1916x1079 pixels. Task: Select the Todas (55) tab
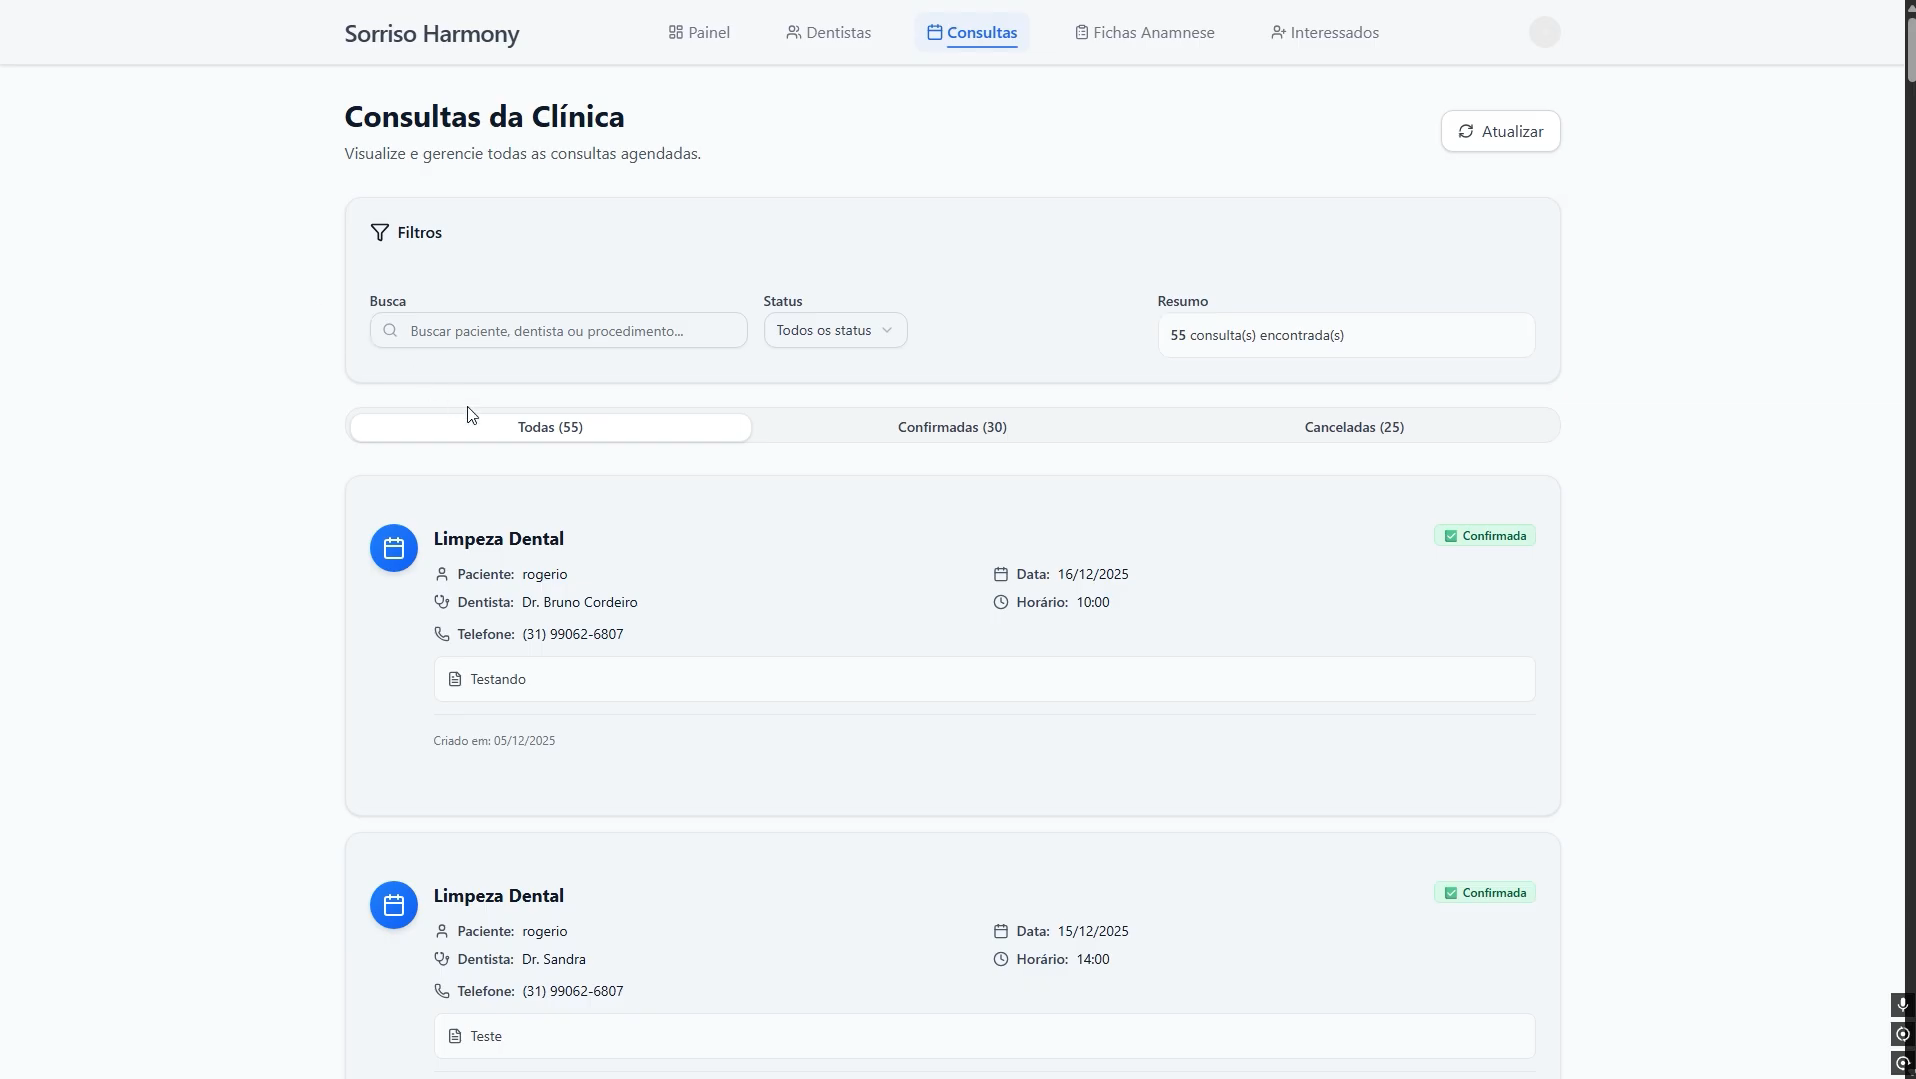pyautogui.click(x=550, y=427)
